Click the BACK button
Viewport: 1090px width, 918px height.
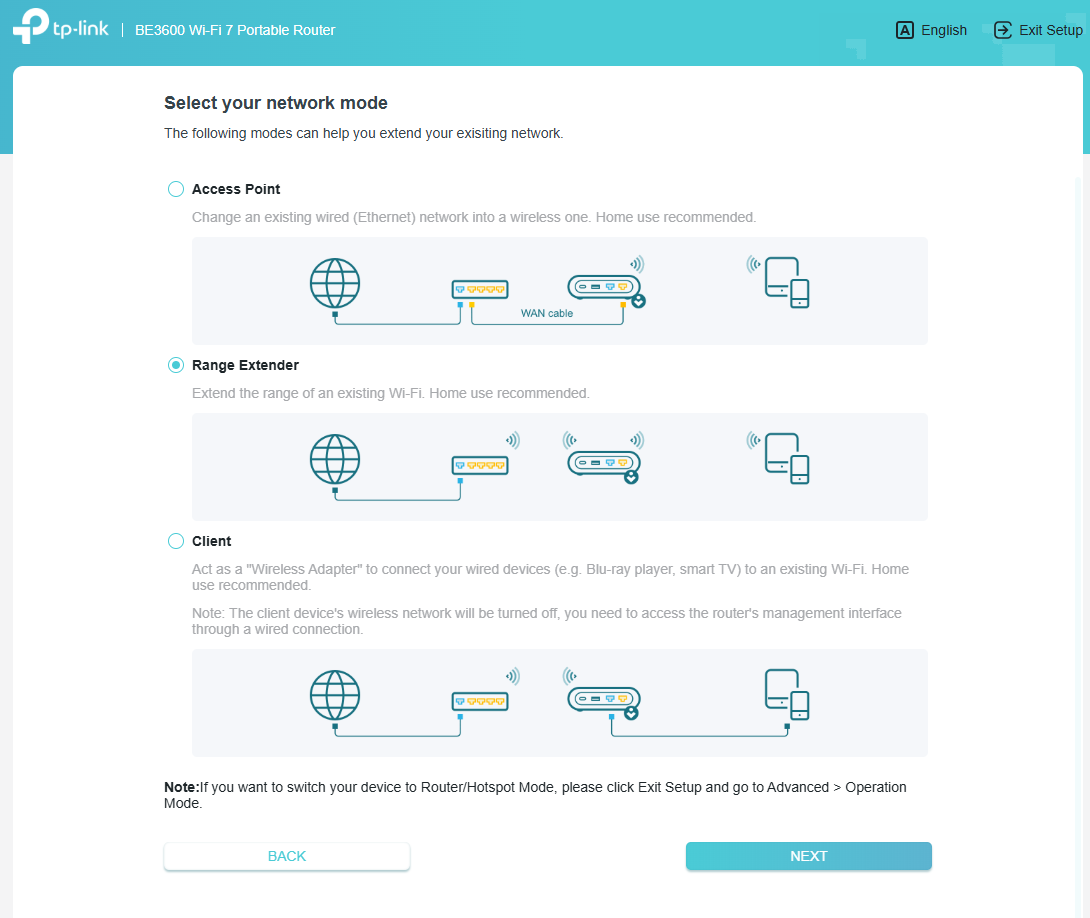click(x=286, y=856)
